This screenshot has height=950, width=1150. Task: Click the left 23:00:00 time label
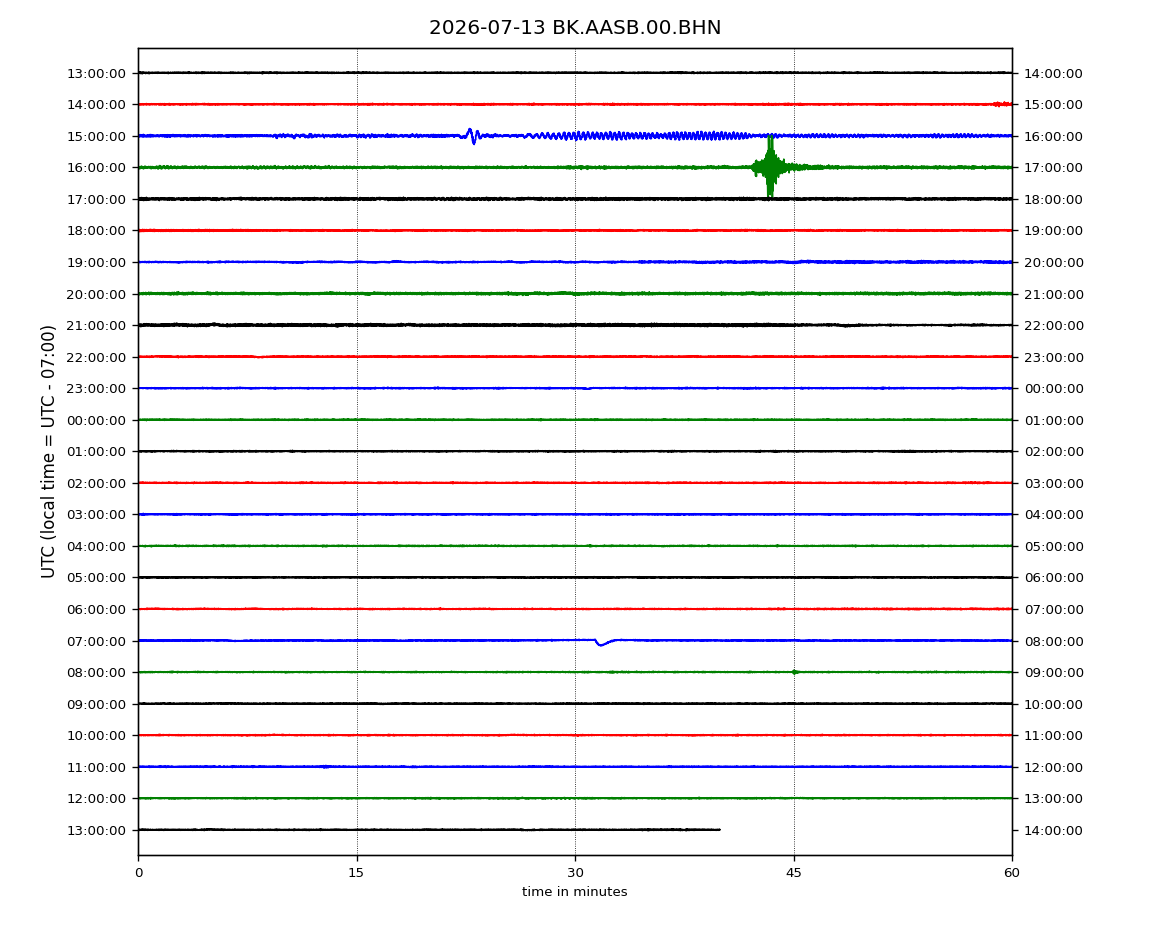(96, 389)
